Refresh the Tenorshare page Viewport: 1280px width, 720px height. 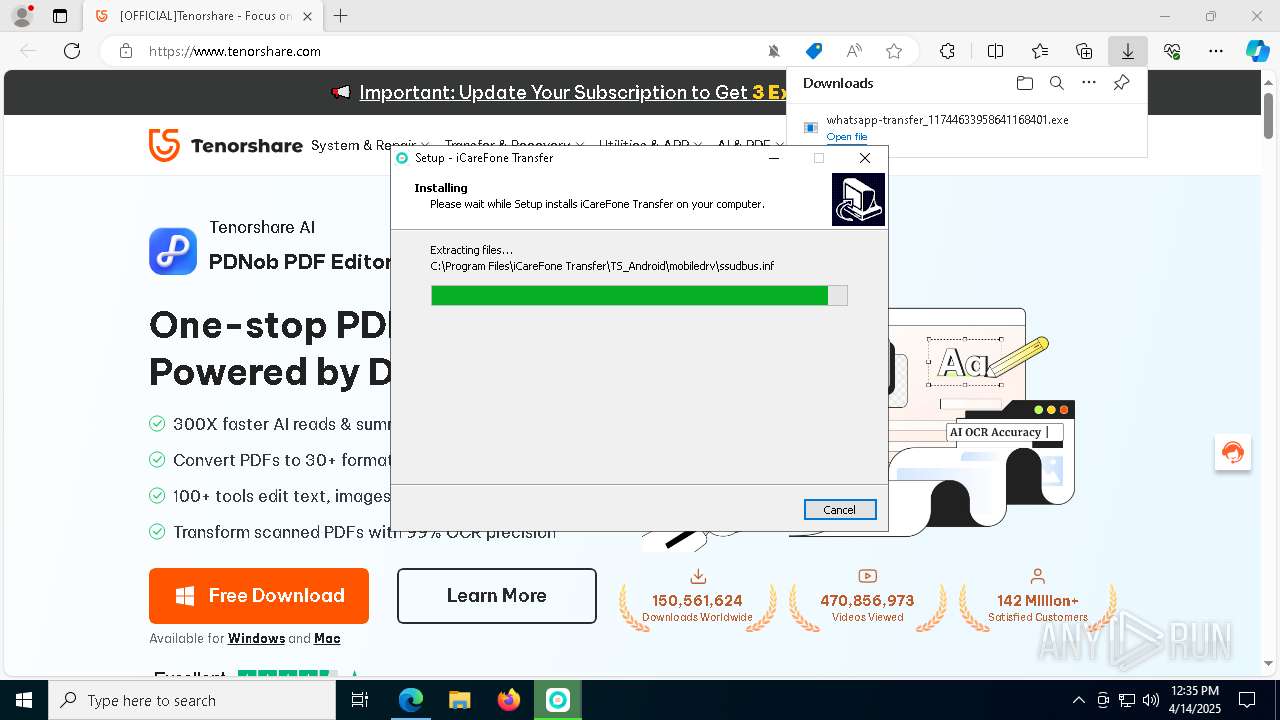coord(72,51)
